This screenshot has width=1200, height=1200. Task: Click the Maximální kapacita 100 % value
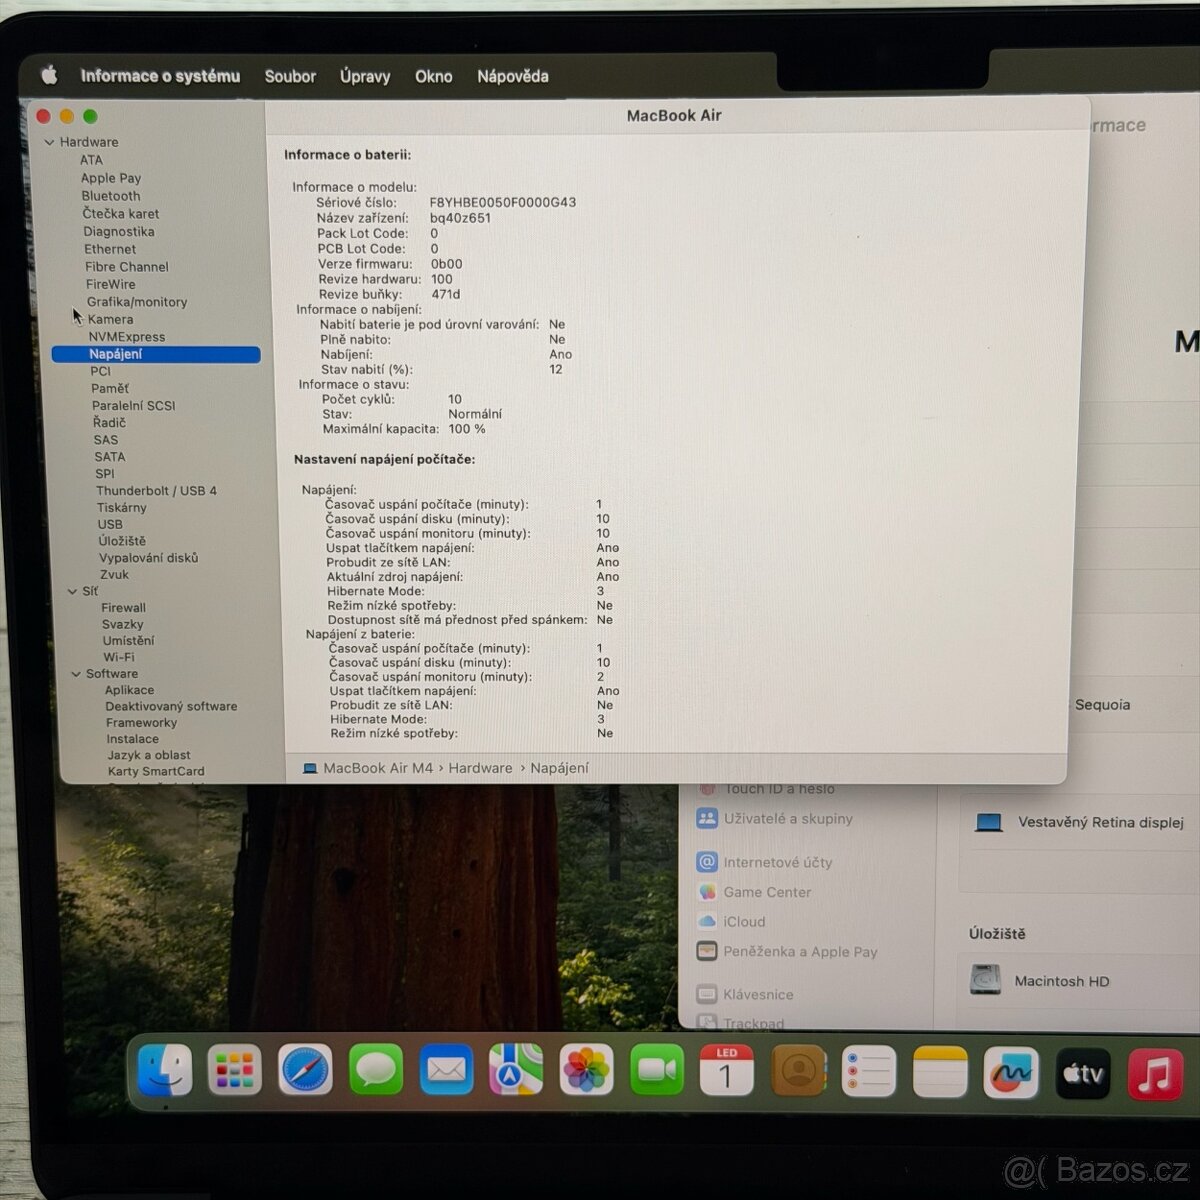click(x=467, y=429)
